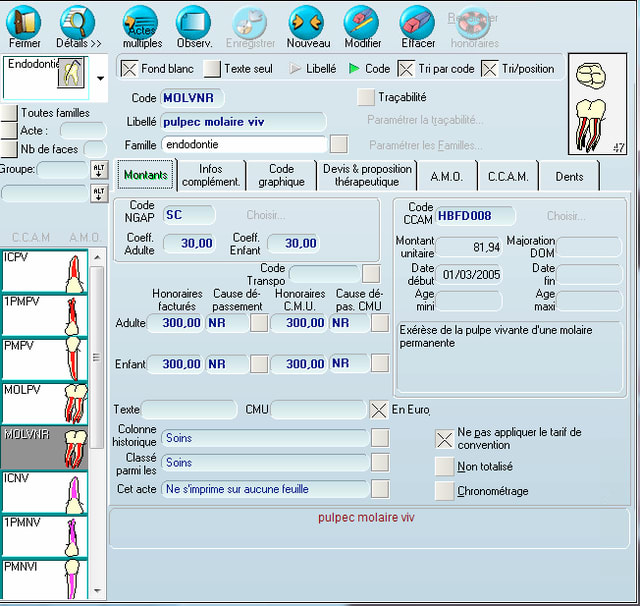Click the Actes multiples toolbar icon
The height and width of the screenshot is (606, 640).
pyautogui.click(x=141, y=22)
